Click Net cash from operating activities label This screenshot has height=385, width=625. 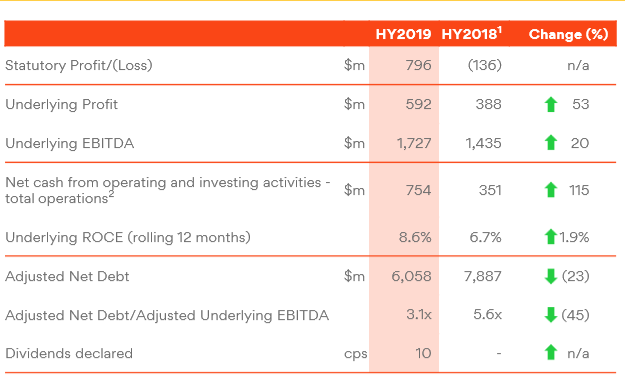click(x=168, y=190)
